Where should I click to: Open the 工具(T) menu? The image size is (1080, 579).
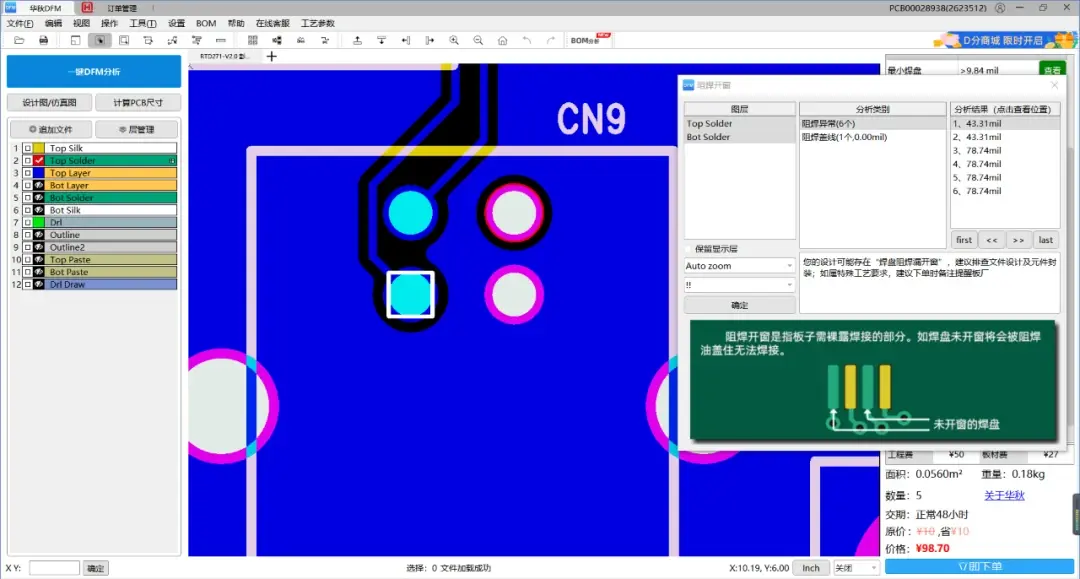point(143,23)
